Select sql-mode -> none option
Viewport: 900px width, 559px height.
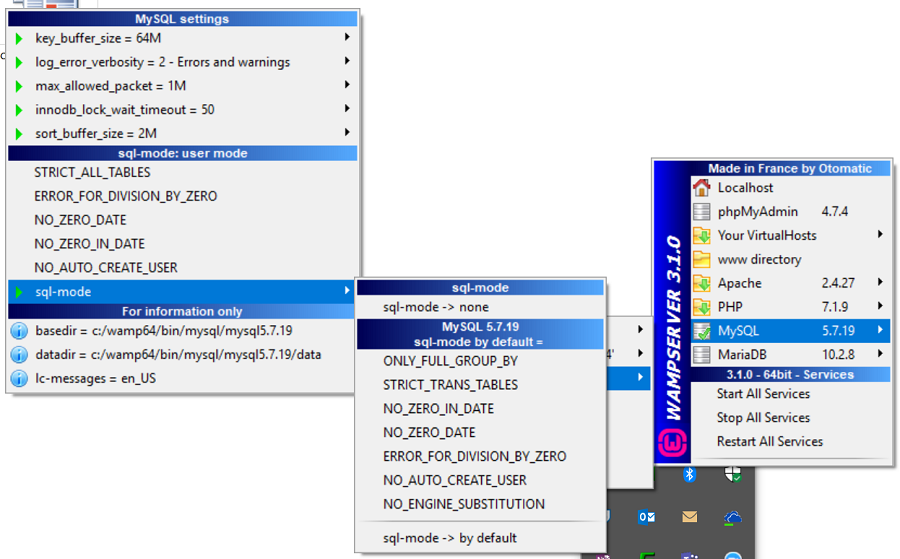480,307
